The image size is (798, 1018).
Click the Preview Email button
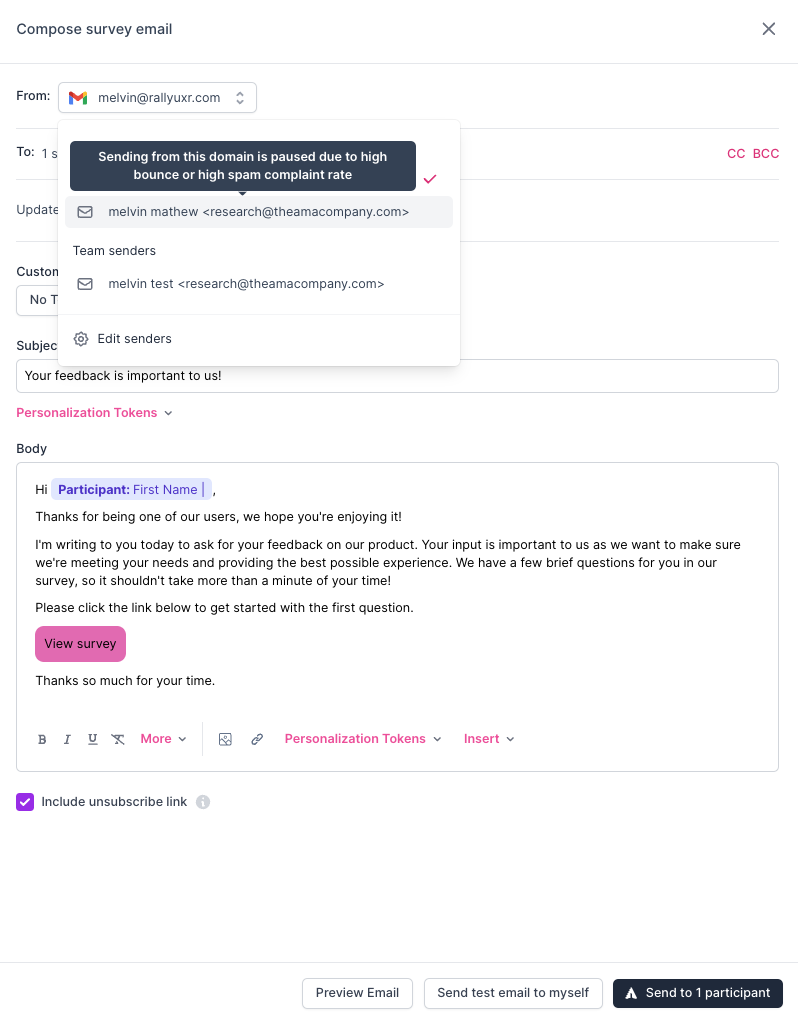[357, 993]
